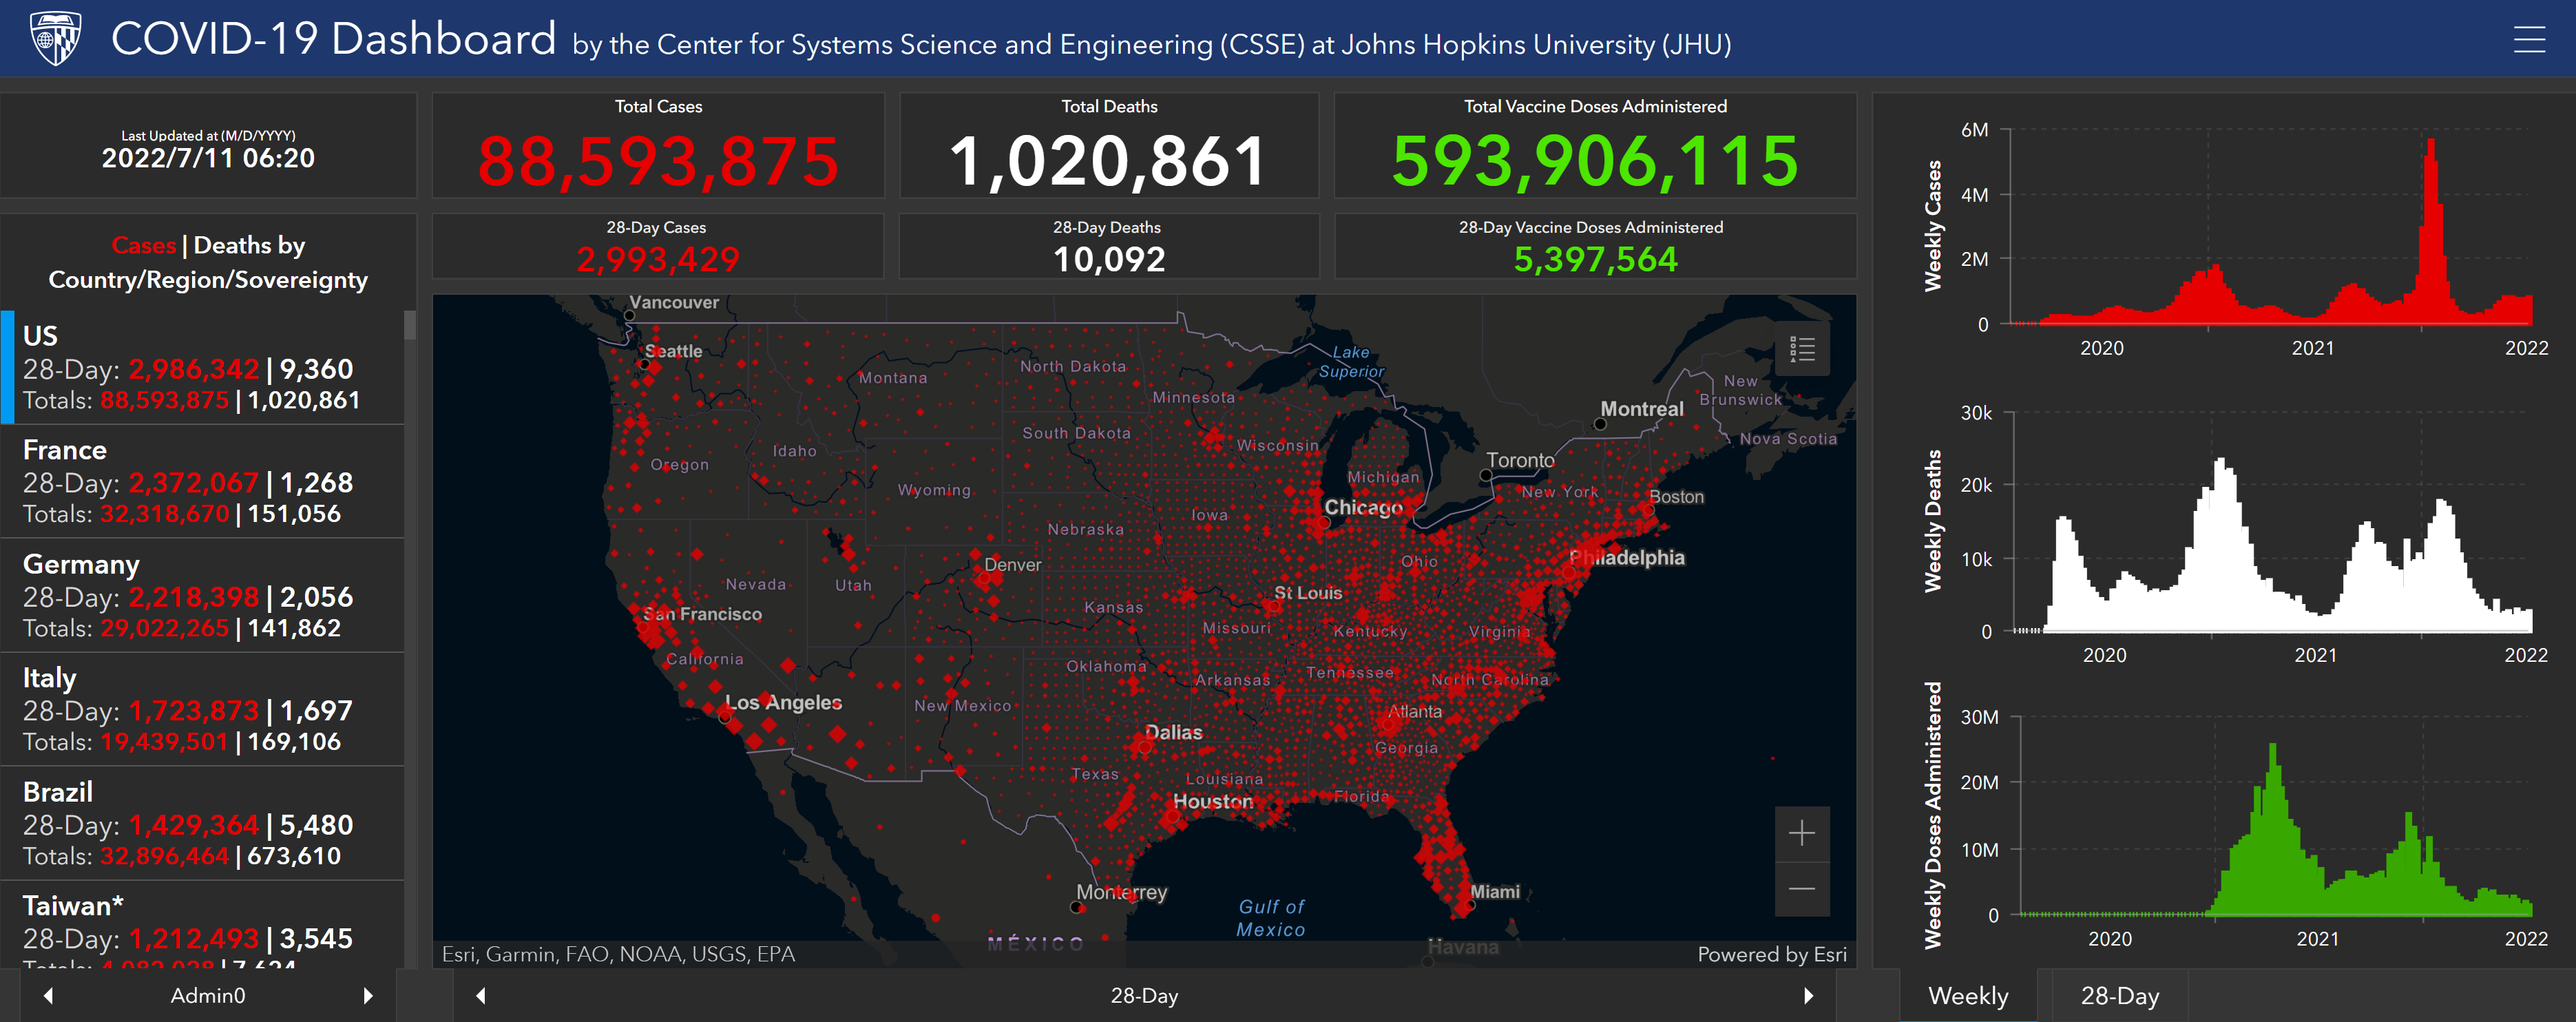Select France in the country list
The image size is (2576, 1022).
tap(200, 482)
